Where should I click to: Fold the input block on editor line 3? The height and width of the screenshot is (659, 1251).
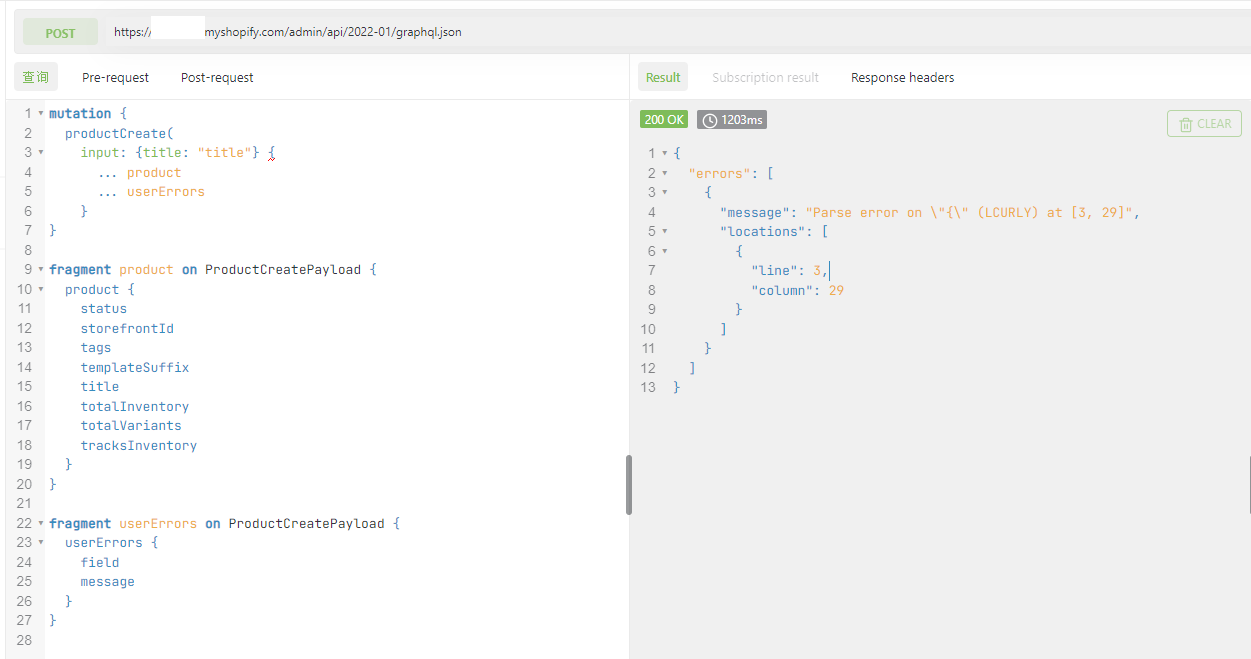[40, 153]
